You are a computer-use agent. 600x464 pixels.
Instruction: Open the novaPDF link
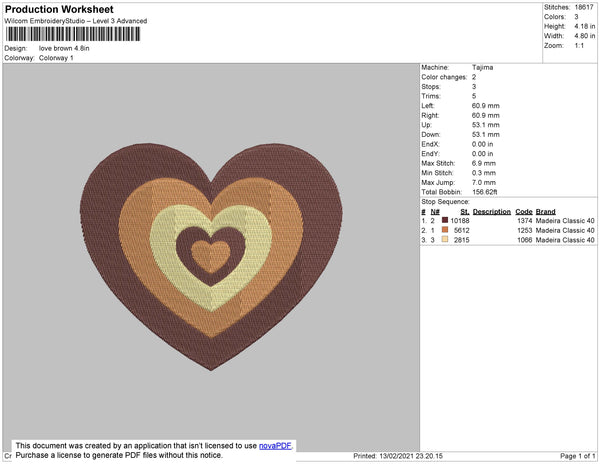point(275,446)
